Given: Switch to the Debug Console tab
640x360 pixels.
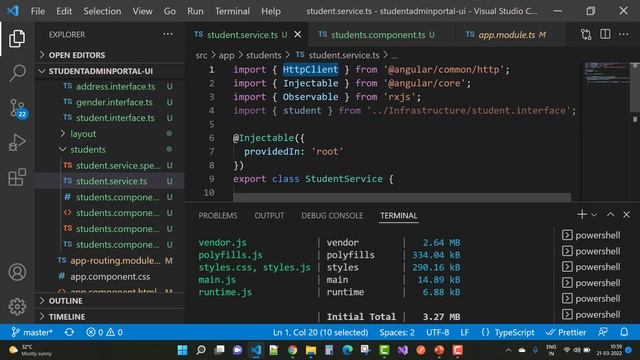Looking at the screenshot, I should (x=332, y=216).
